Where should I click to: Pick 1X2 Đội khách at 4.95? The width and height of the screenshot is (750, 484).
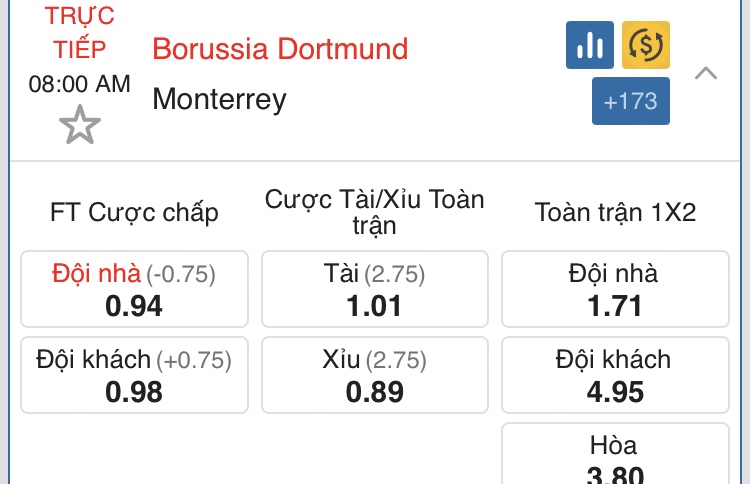615,375
